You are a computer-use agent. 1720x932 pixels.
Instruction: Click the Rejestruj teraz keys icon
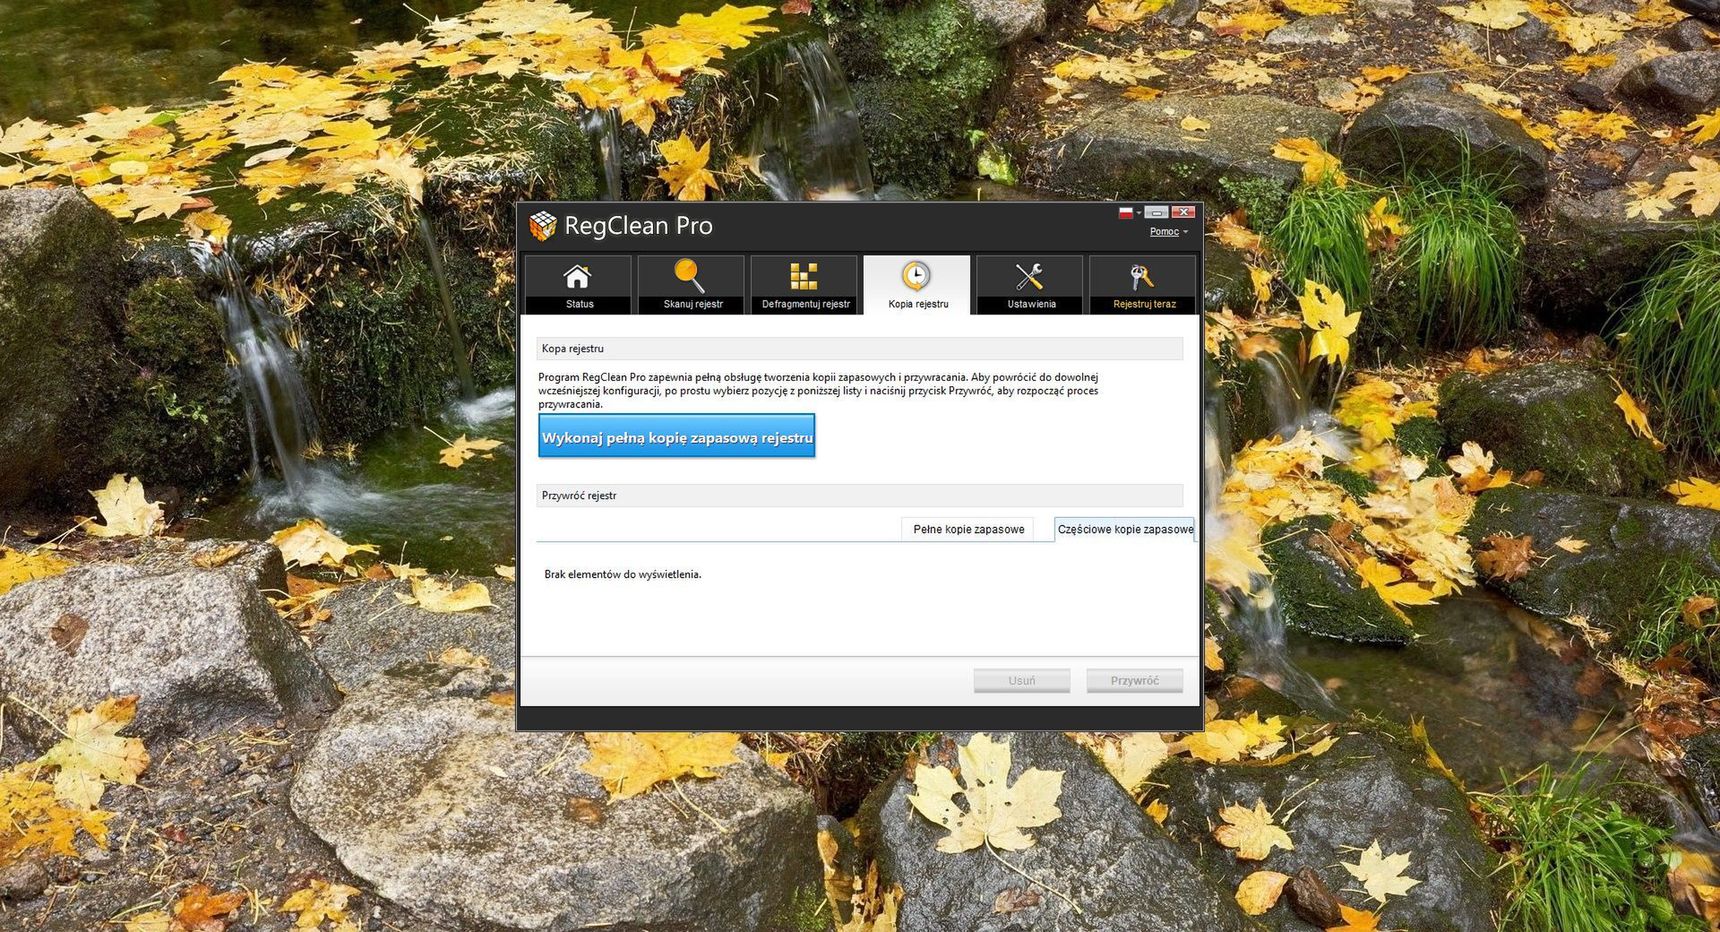[x=1141, y=276]
